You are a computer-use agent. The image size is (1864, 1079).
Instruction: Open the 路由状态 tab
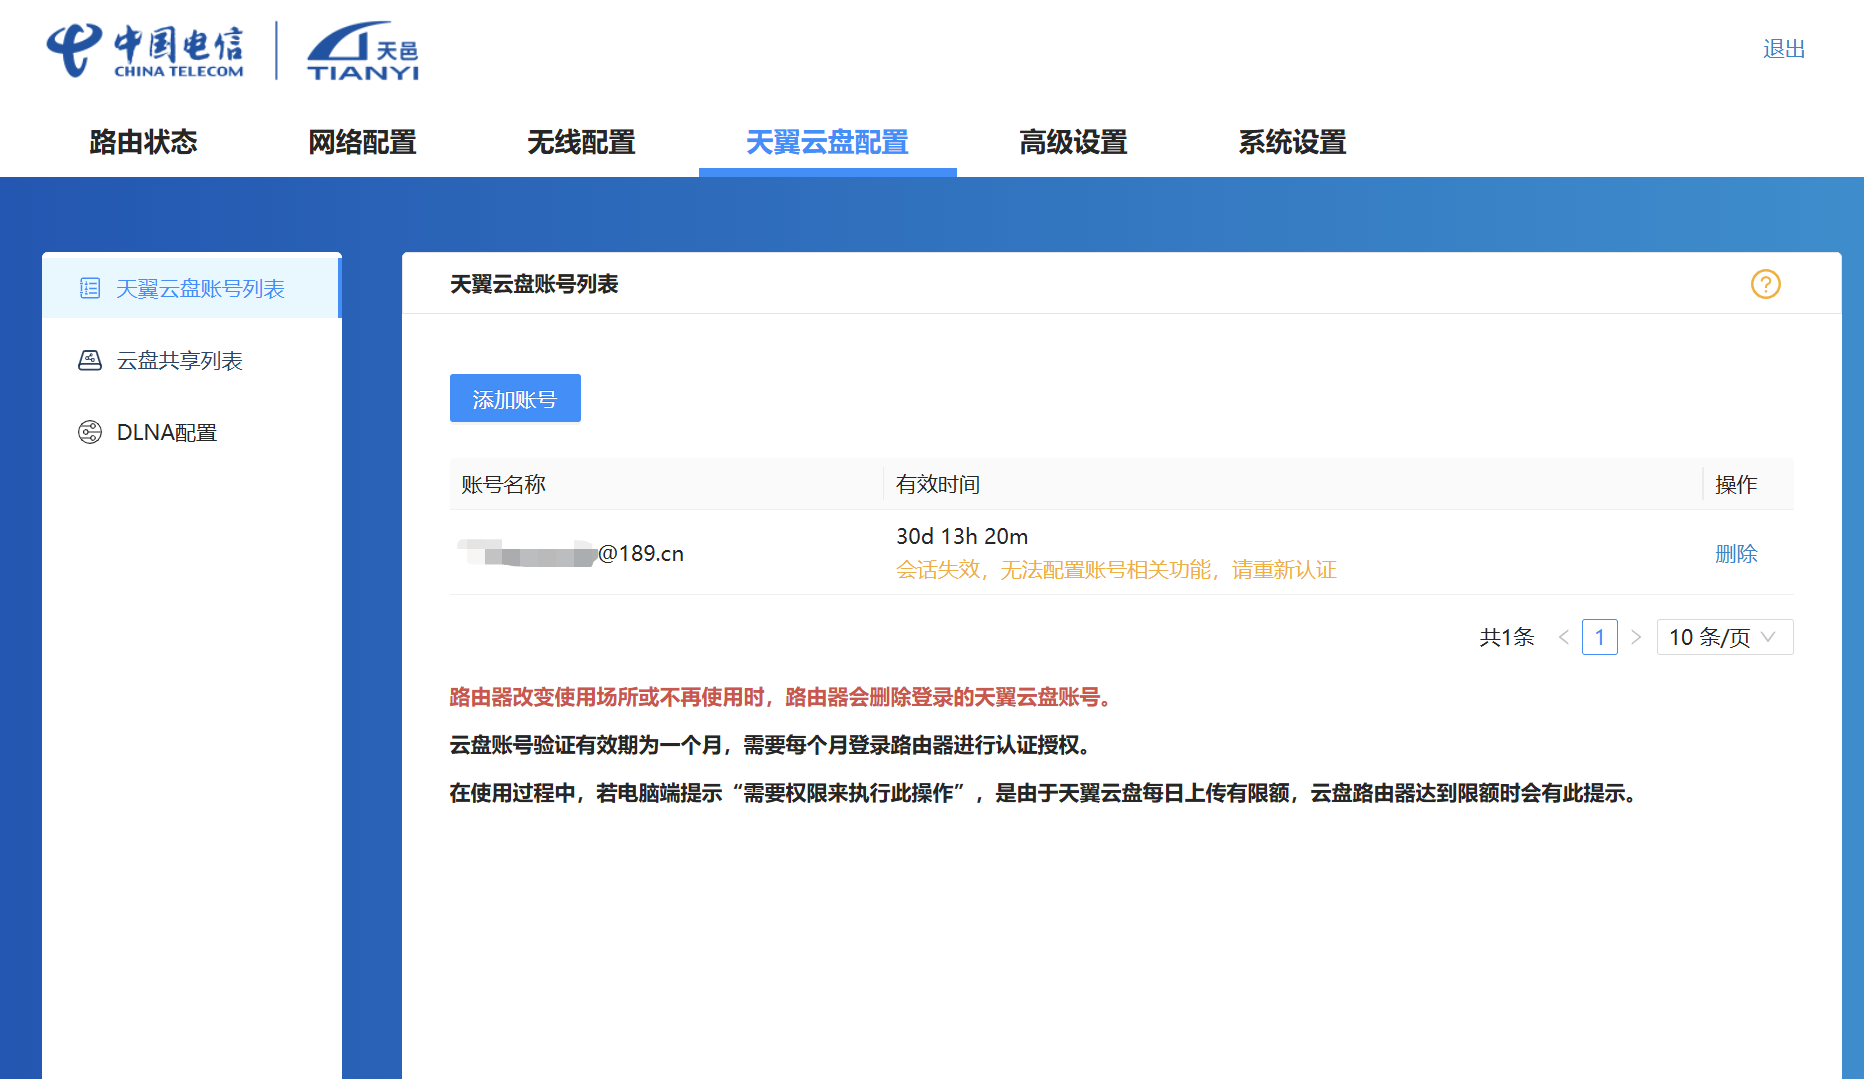pos(144,142)
